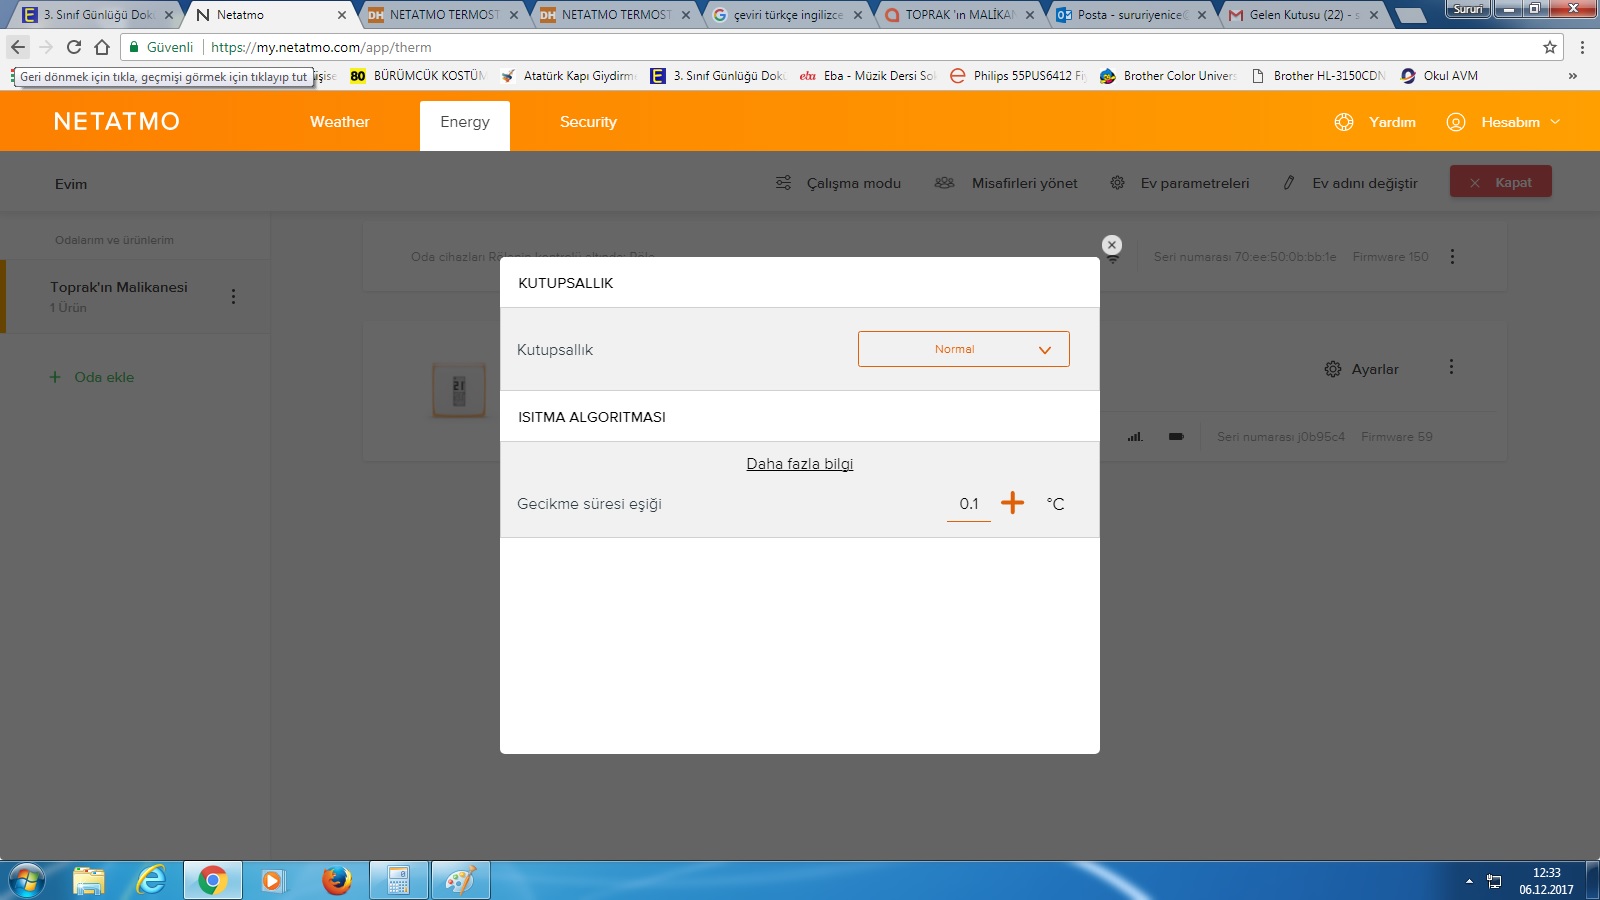Click the battery level icon
Viewport: 1600px width, 900px height.
[1176, 437]
